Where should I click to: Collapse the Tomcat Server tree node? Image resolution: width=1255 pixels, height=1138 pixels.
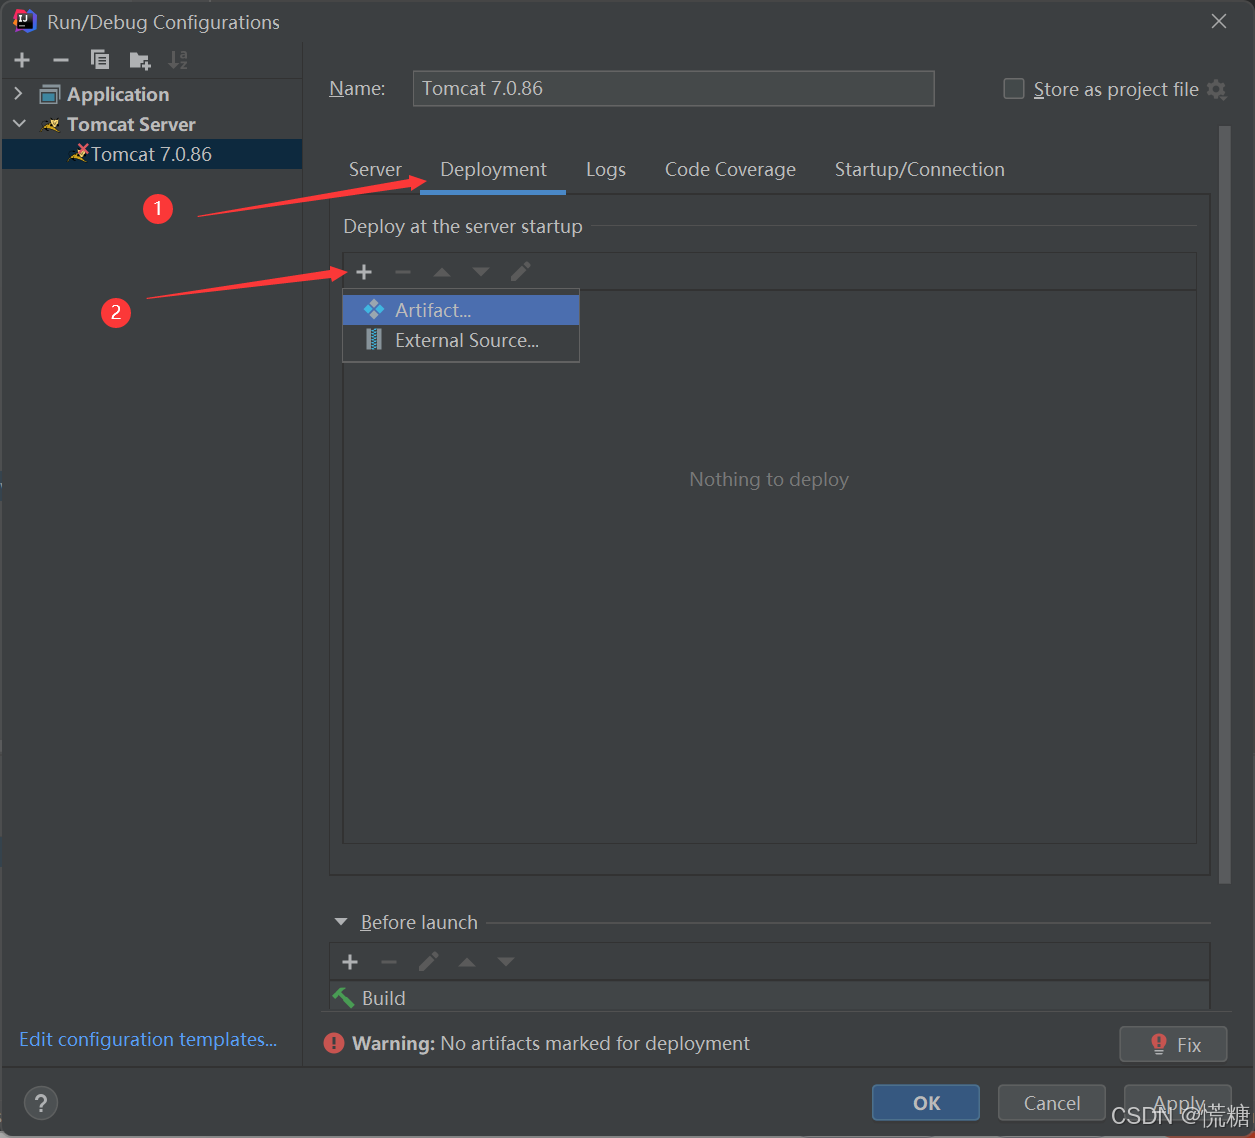tap(19, 124)
